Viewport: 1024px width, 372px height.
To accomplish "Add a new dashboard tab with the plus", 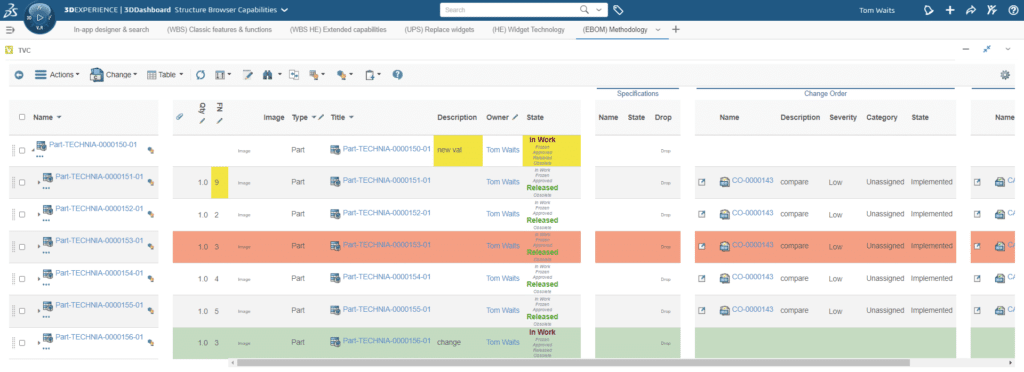I will pos(676,29).
